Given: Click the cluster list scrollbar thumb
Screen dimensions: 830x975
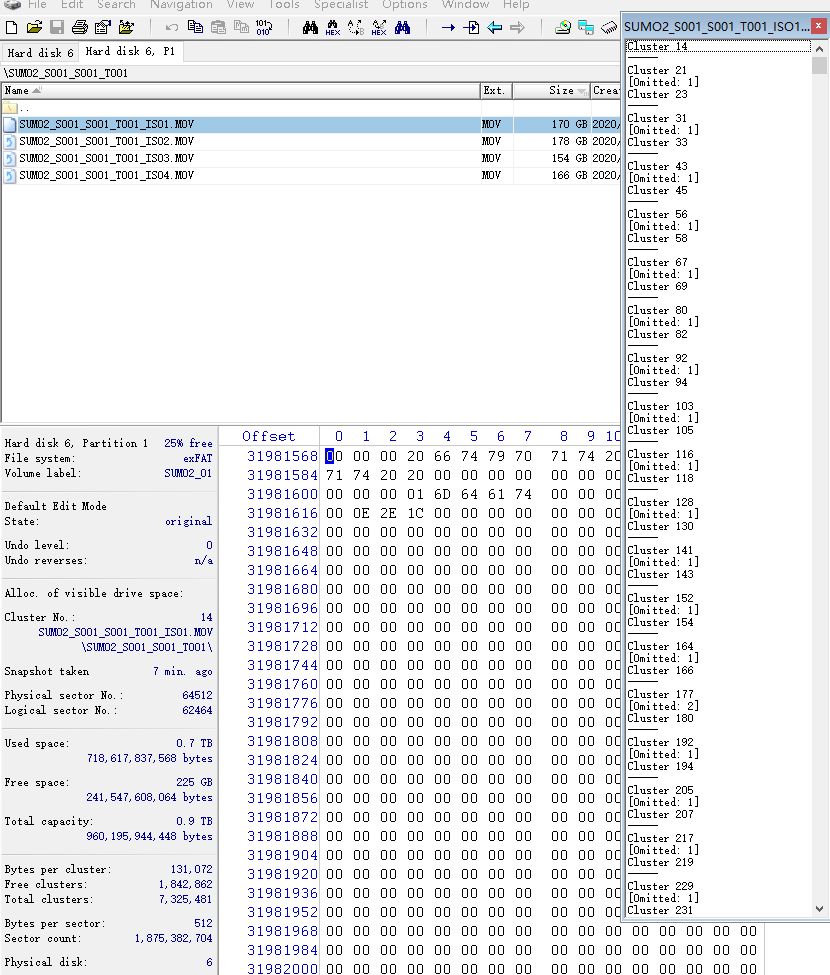Looking at the screenshot, I should pos(819,66).
